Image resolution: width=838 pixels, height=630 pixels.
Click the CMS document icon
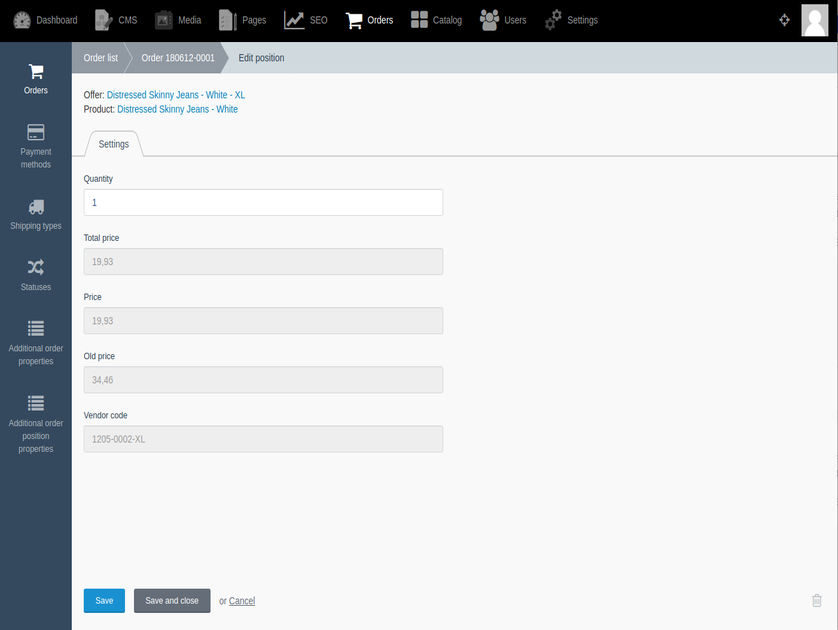point(104,20)
